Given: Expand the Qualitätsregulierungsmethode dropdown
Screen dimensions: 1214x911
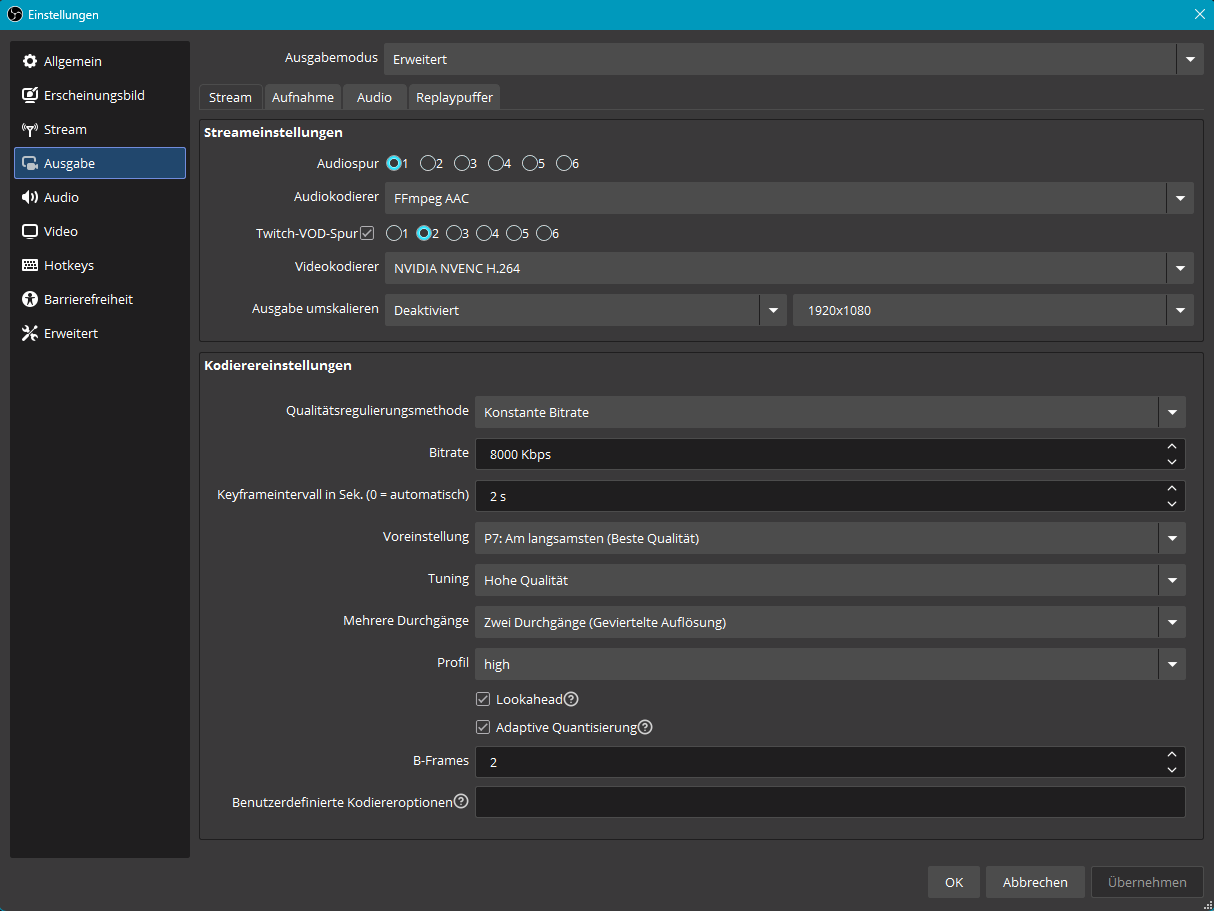Looking at the screenshot, I should [1171, 411].
